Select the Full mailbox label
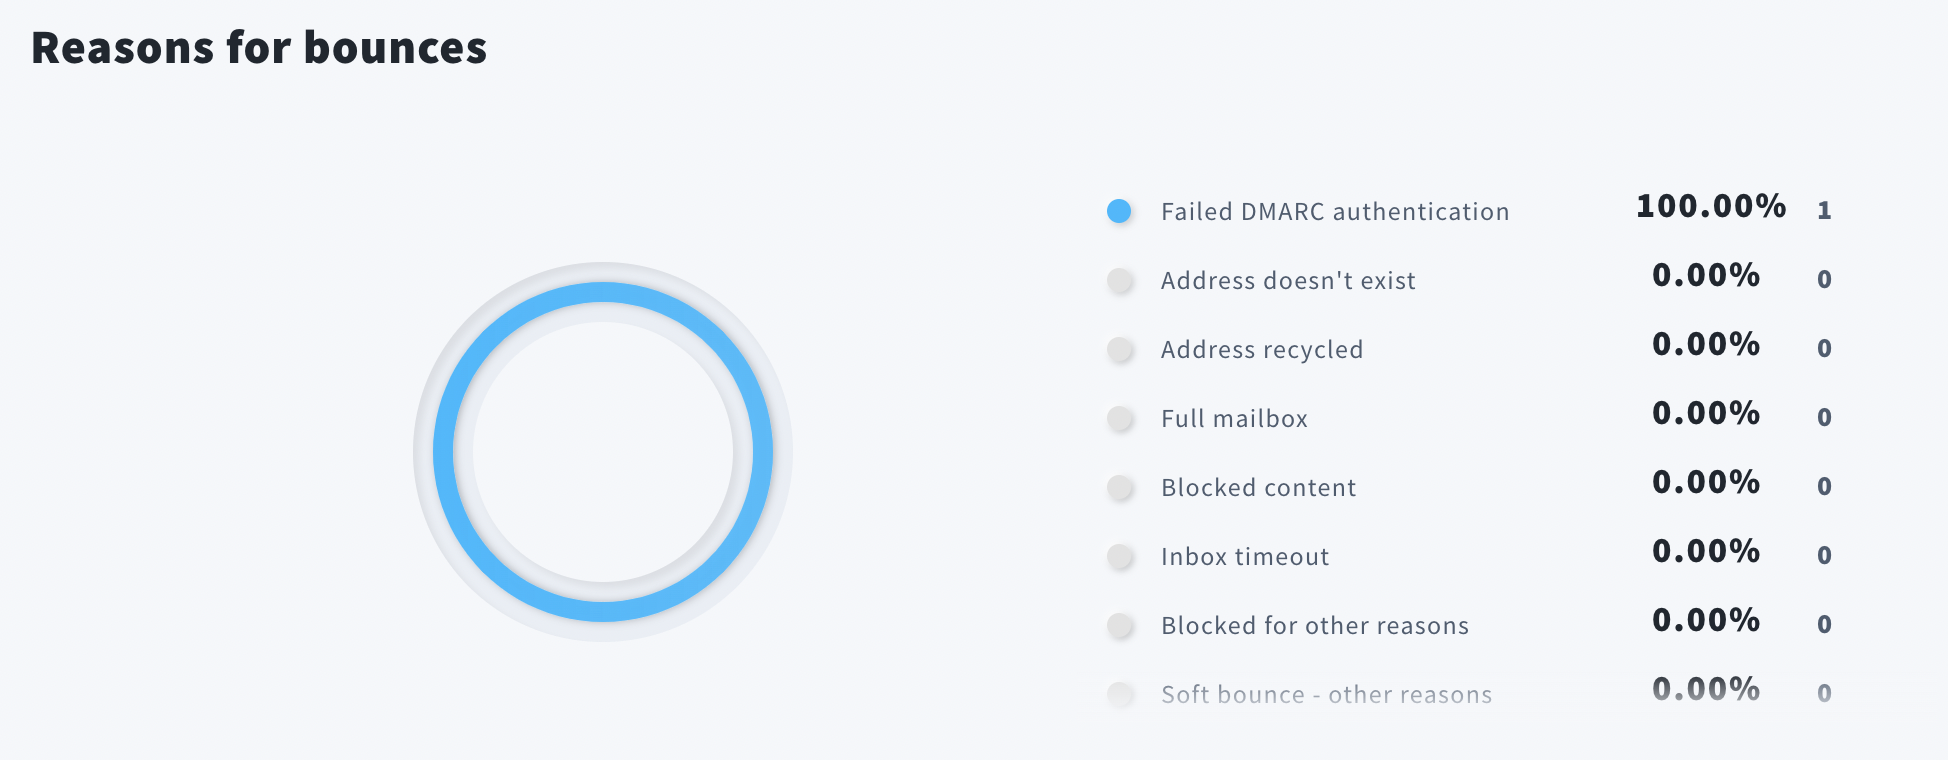 (x=1234, y=419)
